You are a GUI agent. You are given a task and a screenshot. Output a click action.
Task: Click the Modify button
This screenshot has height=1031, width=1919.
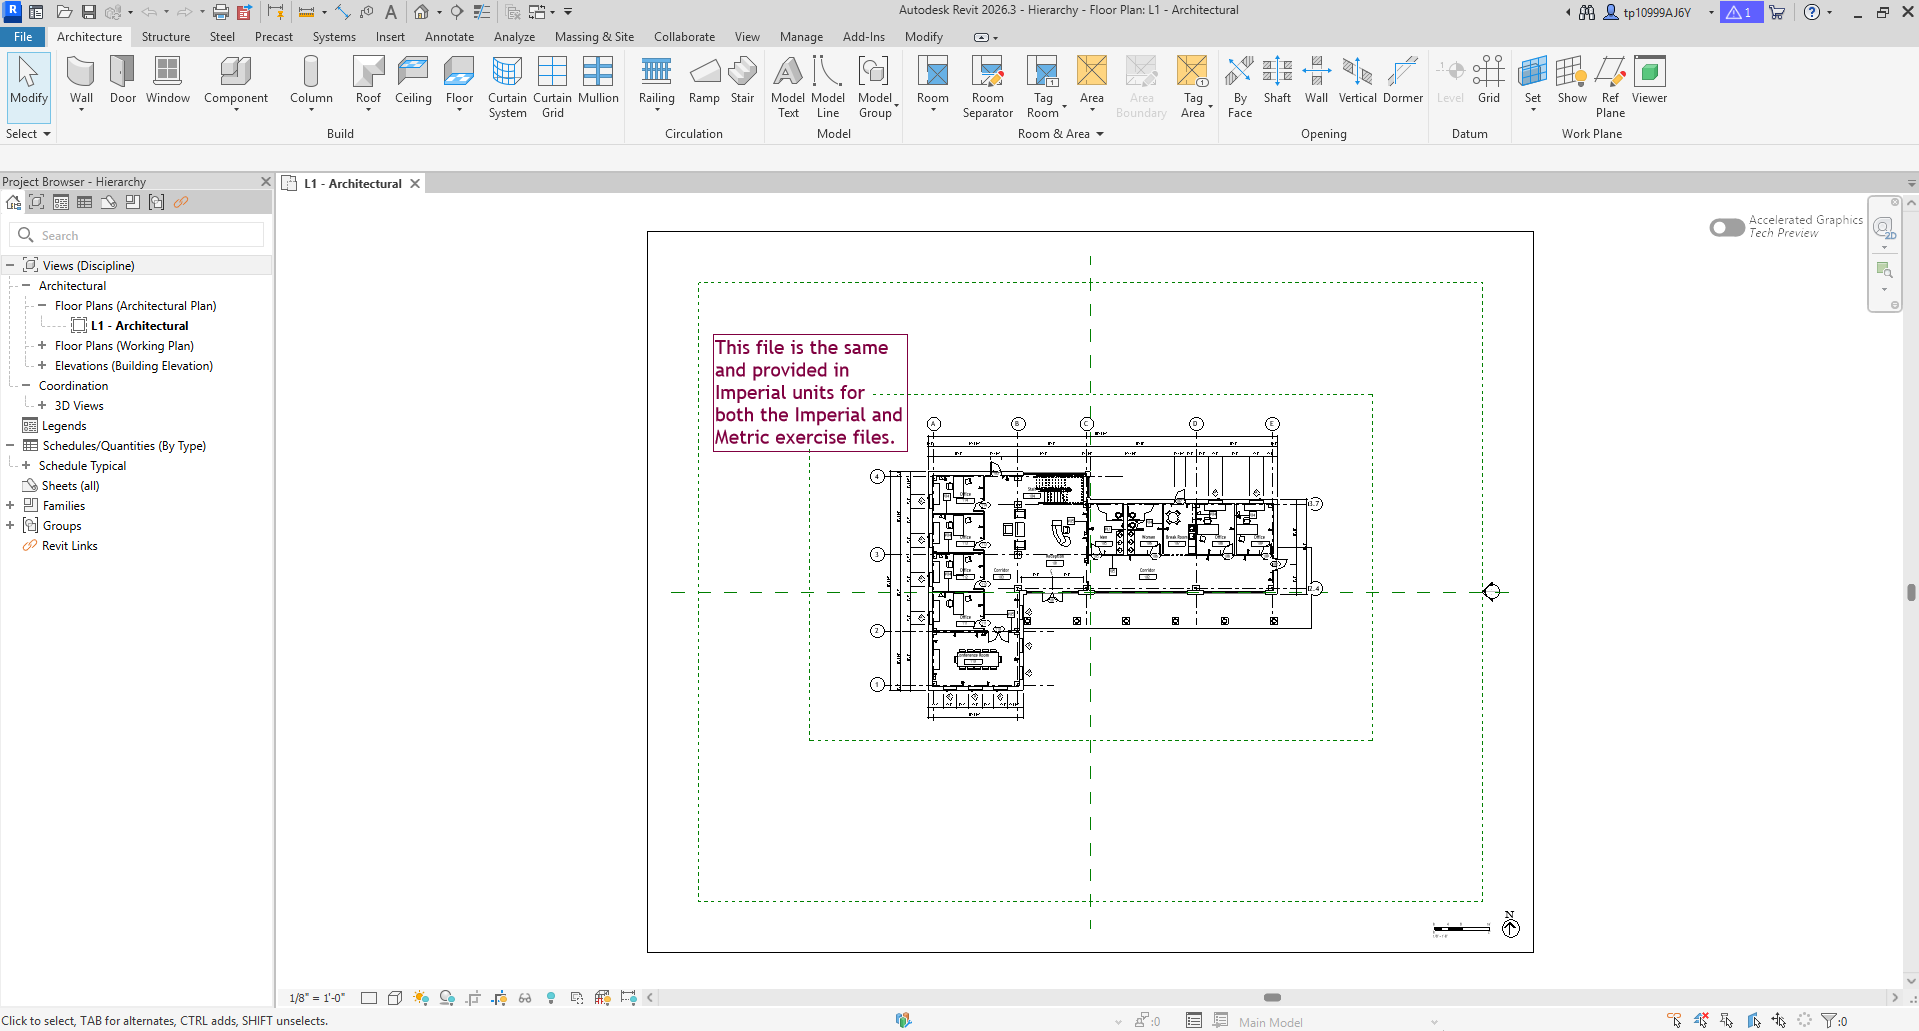[28, 87]
